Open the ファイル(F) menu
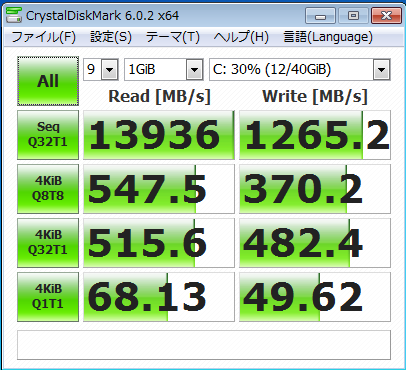This screenshot has height=370, width=406. pos(44,37)
